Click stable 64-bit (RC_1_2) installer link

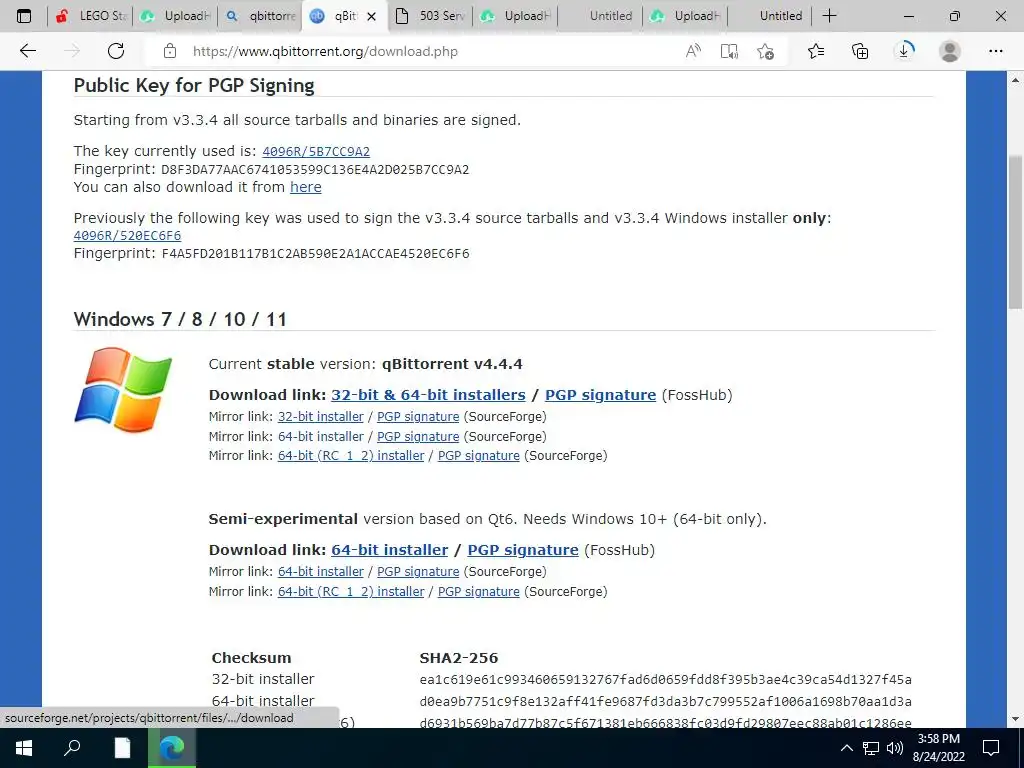[351, 456]
